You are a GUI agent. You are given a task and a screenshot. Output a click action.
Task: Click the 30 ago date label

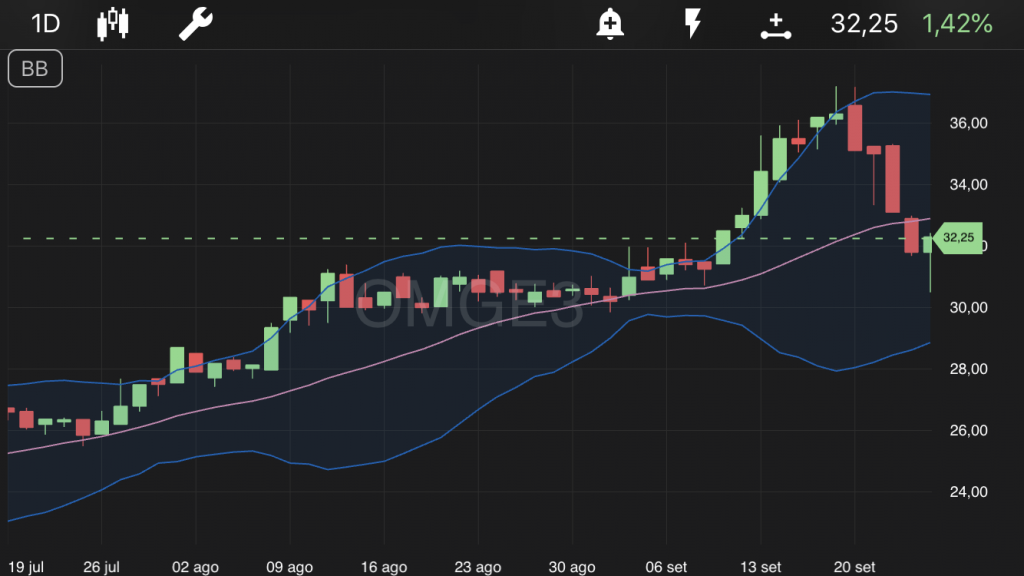pos(572,567)
